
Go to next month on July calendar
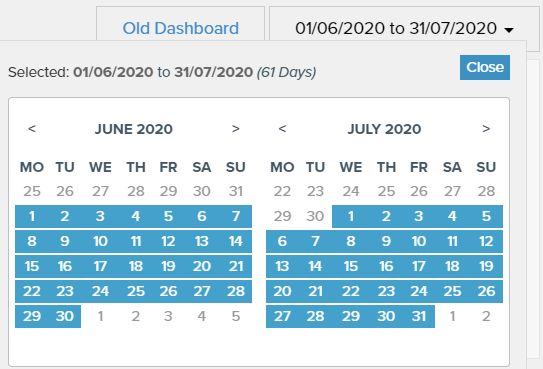[486, 129]
